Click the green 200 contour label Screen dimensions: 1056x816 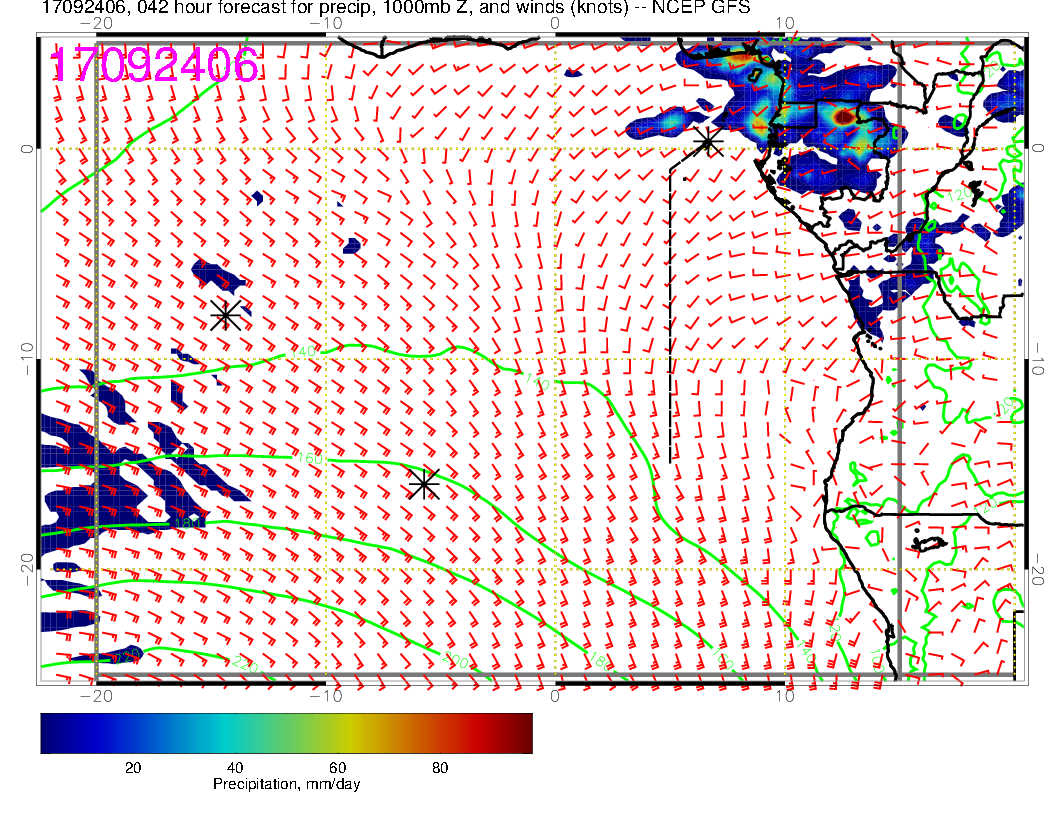[456, 660]
